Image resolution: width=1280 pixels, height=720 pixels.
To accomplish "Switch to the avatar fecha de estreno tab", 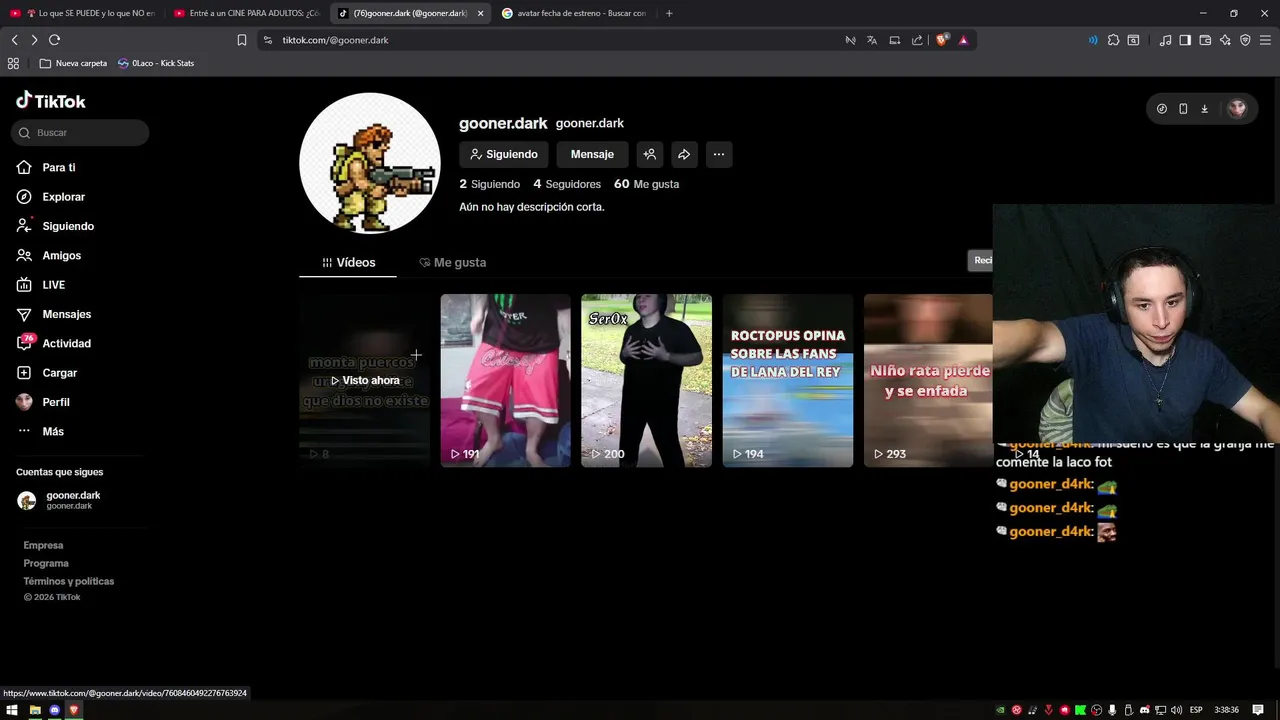I will pyautogui.click(x=575, y=13).
